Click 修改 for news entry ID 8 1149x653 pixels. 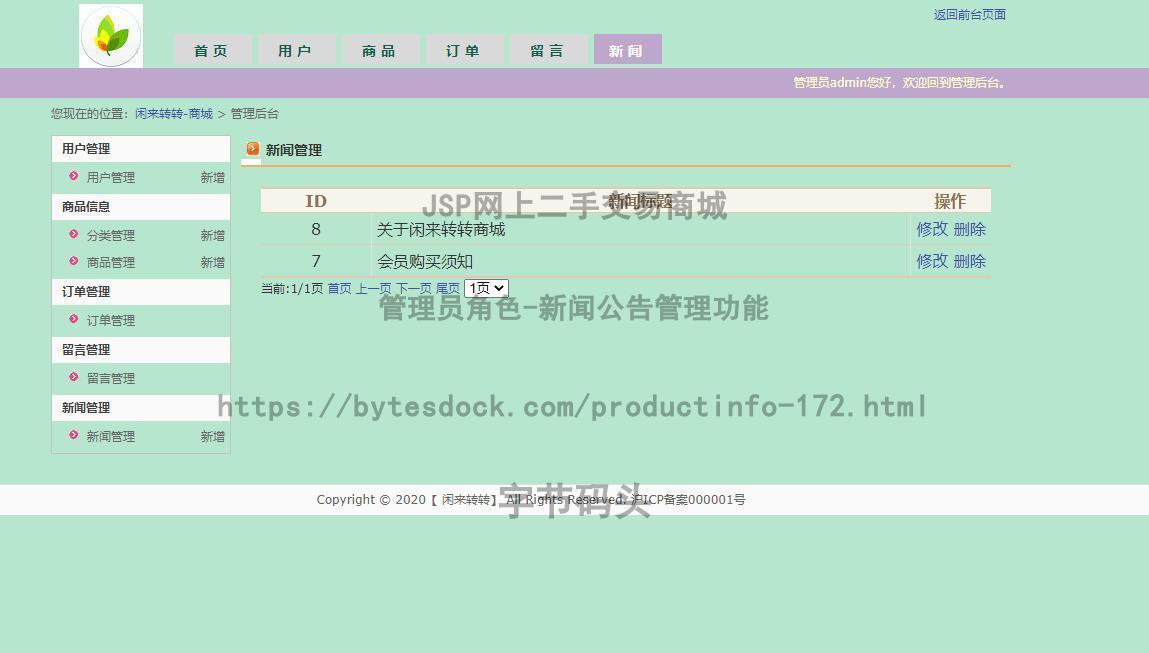pos(930,229)
